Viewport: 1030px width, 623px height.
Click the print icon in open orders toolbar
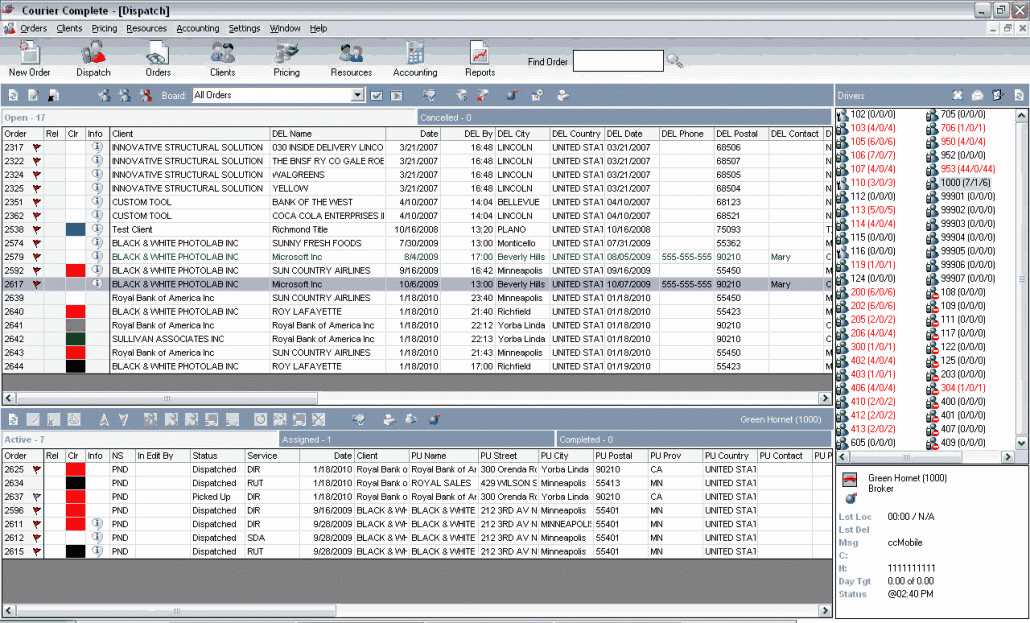pyautogui.click(x=563, y=95)
